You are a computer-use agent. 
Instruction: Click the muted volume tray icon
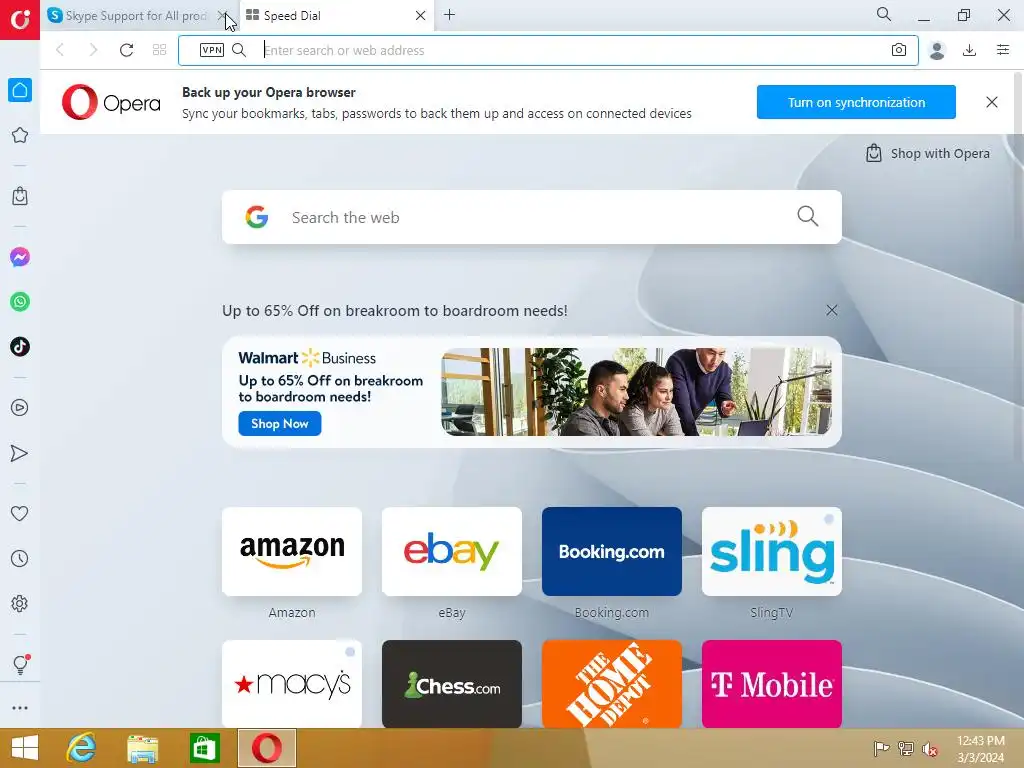[930, 749]
